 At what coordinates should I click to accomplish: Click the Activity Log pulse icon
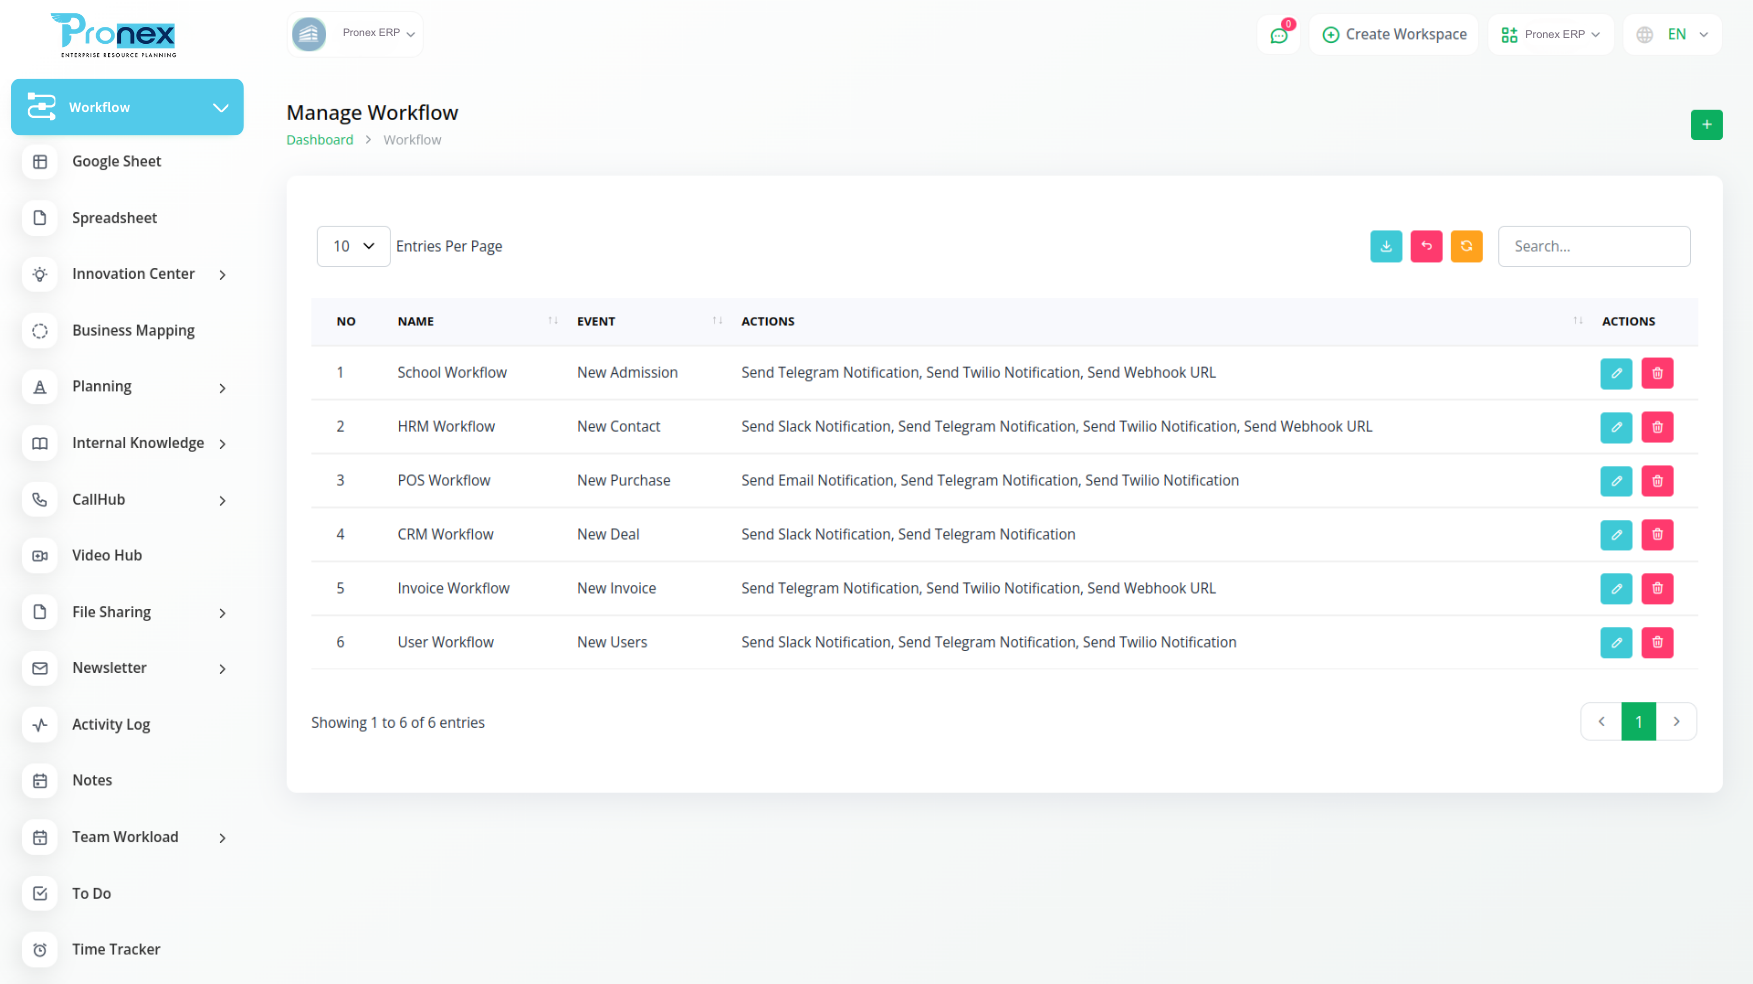[x=40, y=725]
